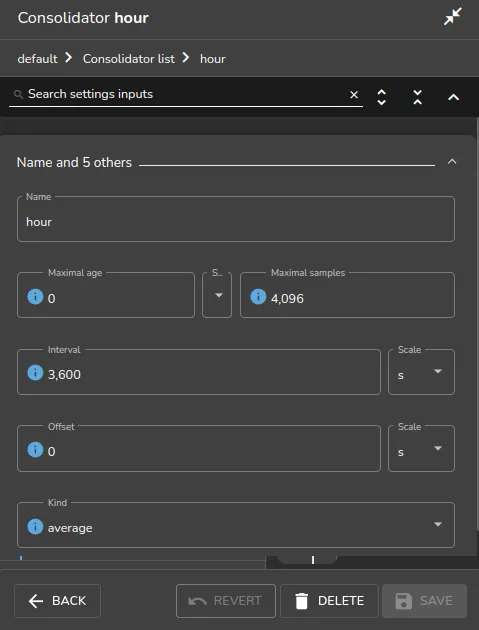The width and height of the screenshot is (479, 630).
Task: Open the Offset Scale dropdown
Action: pyautogui.click(x=421, y=448)
